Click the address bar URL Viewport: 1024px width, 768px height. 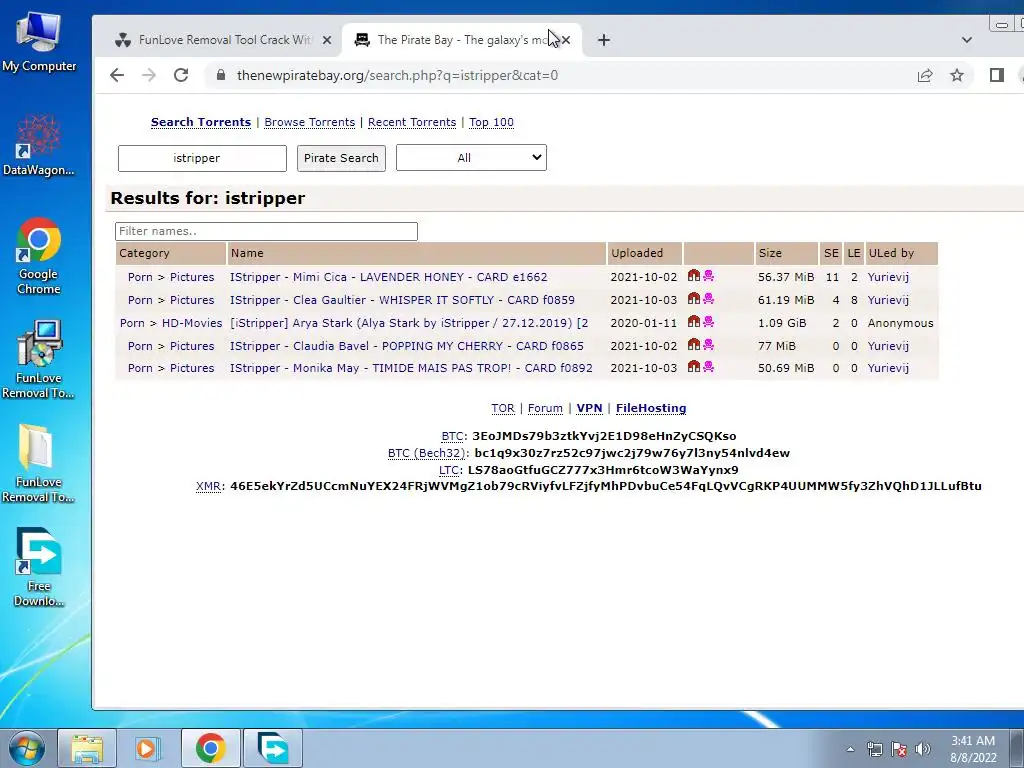[x=397, y=75]
